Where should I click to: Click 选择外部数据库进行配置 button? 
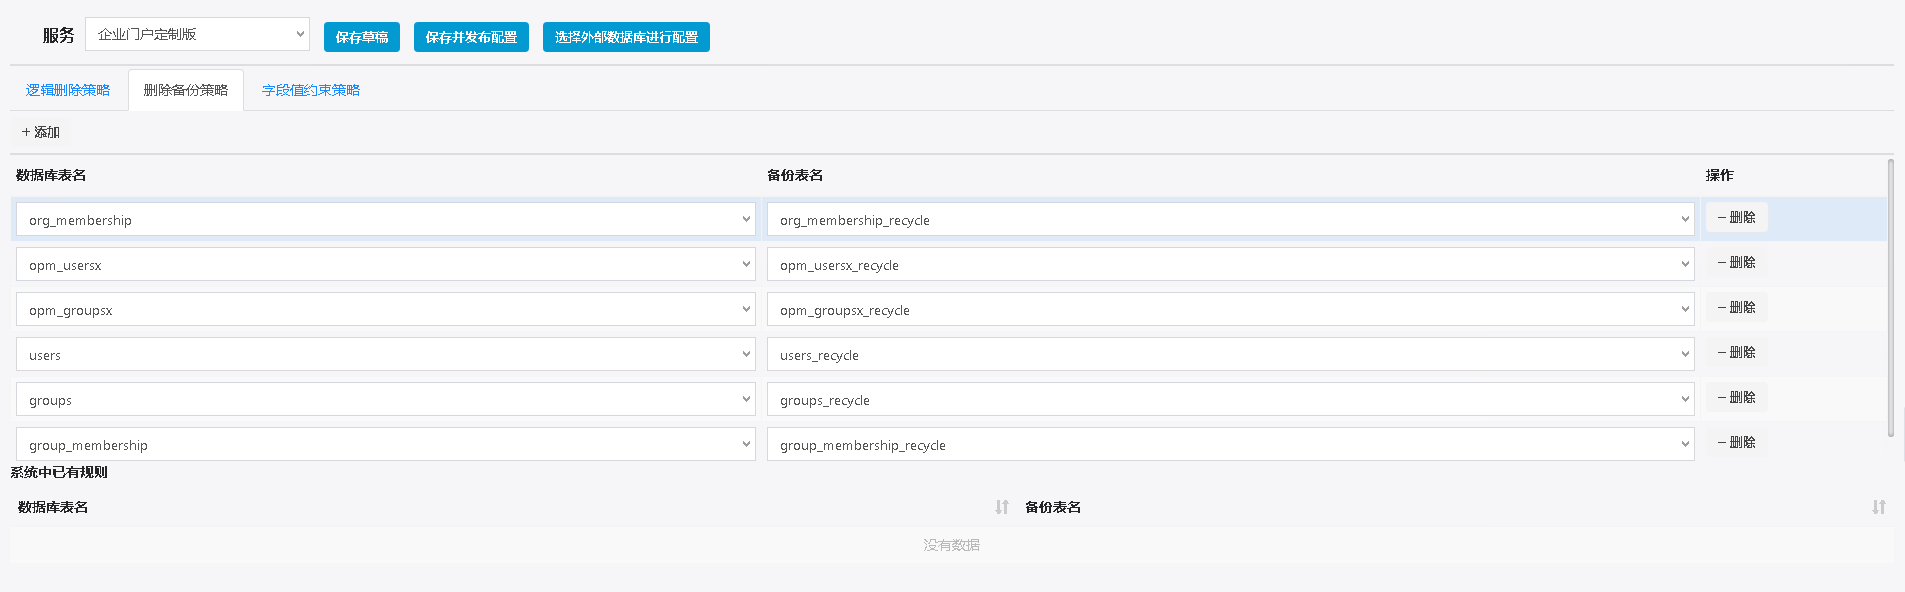pos(626,37)
